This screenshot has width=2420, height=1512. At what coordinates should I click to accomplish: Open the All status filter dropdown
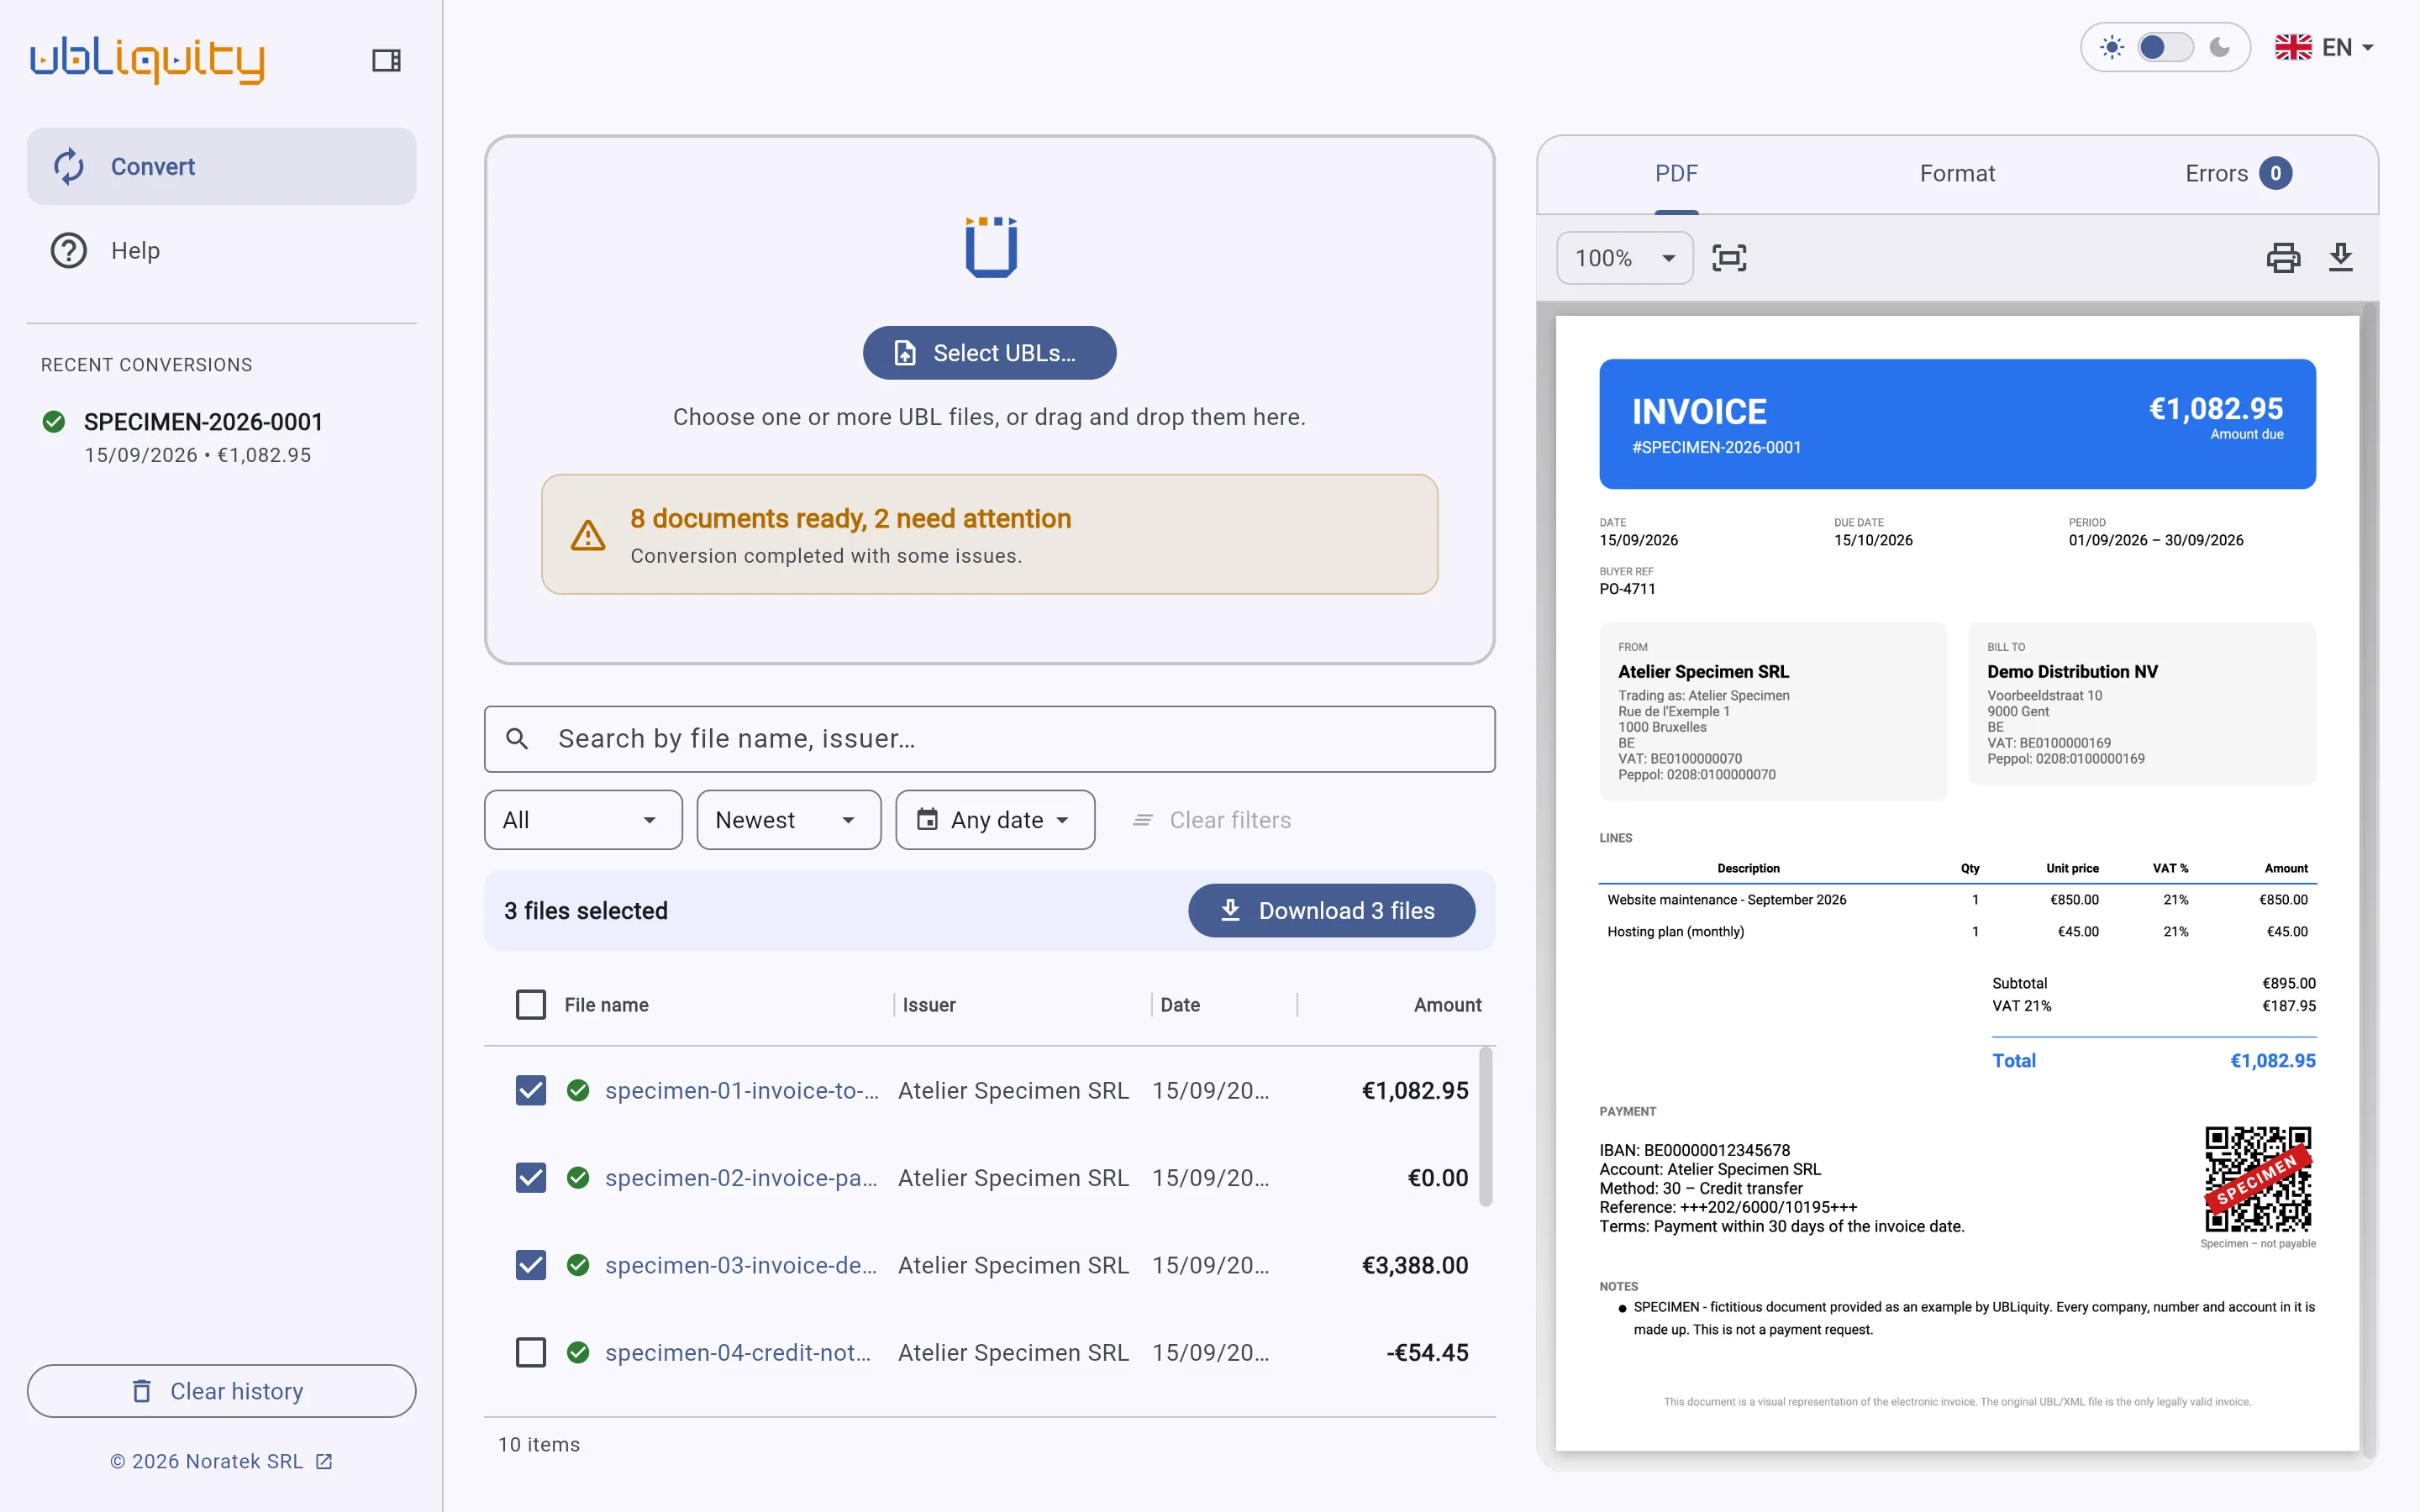(x=583, y=820)
